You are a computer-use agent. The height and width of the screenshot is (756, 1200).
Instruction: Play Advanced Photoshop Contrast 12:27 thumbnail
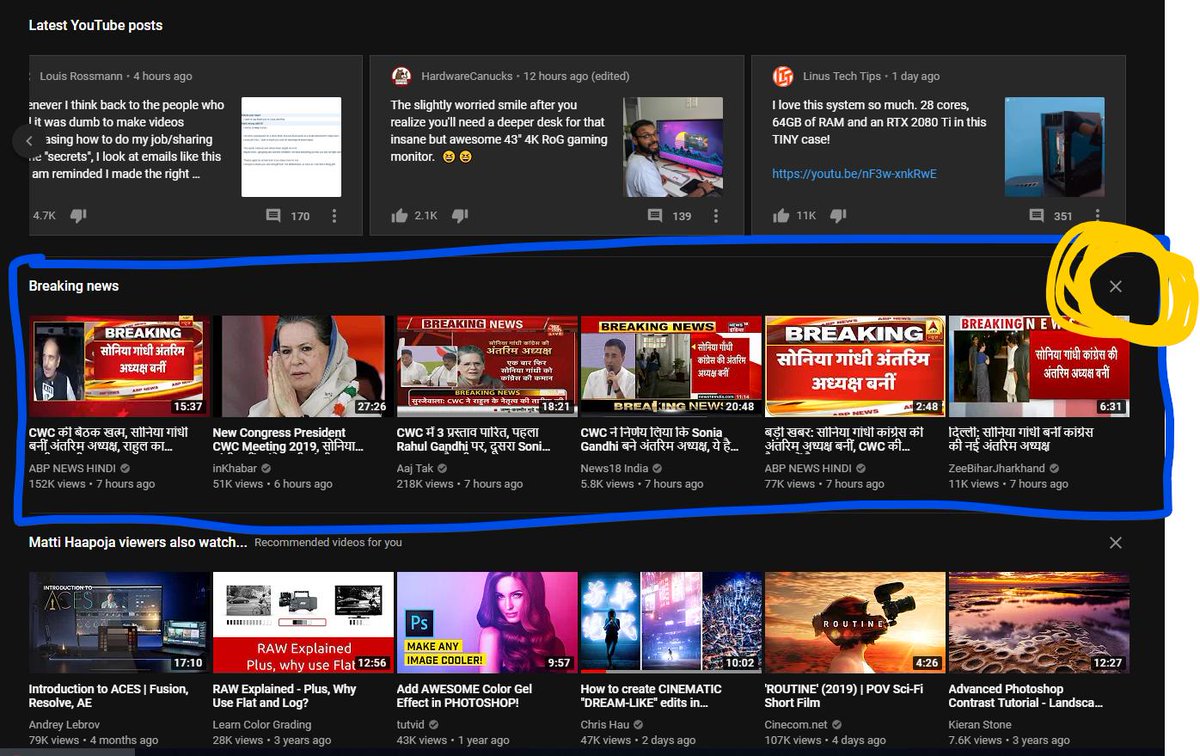1039,622
